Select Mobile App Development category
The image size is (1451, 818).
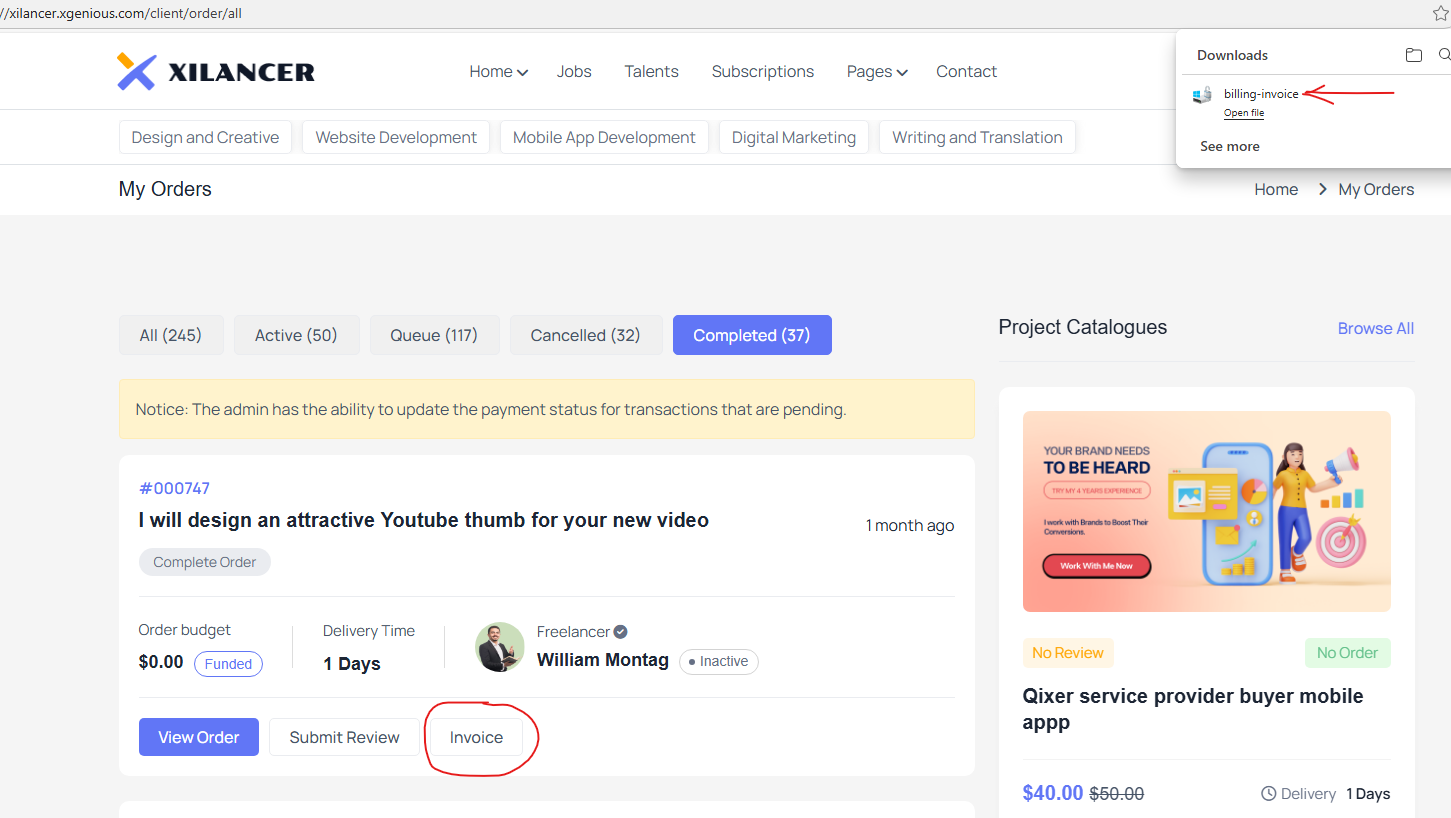tap(604, 137)
